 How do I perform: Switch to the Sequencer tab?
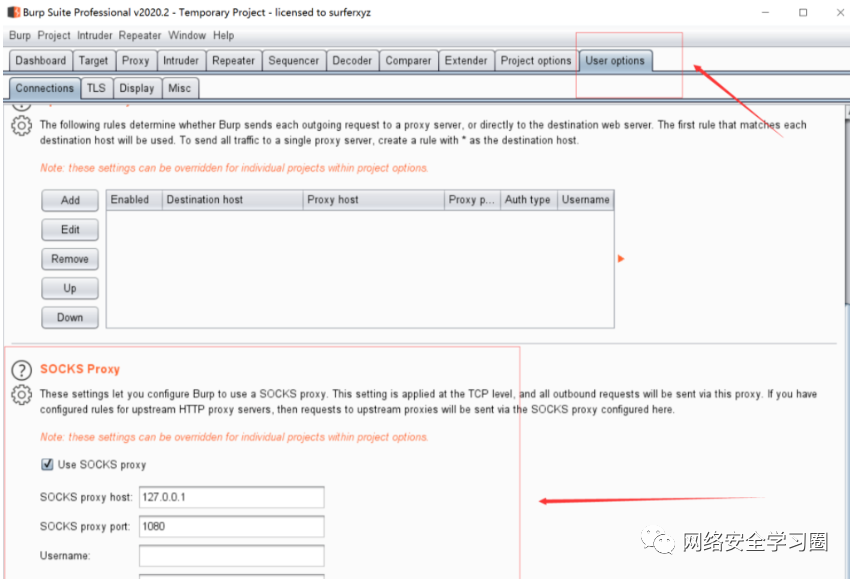[x=293, y=61]
